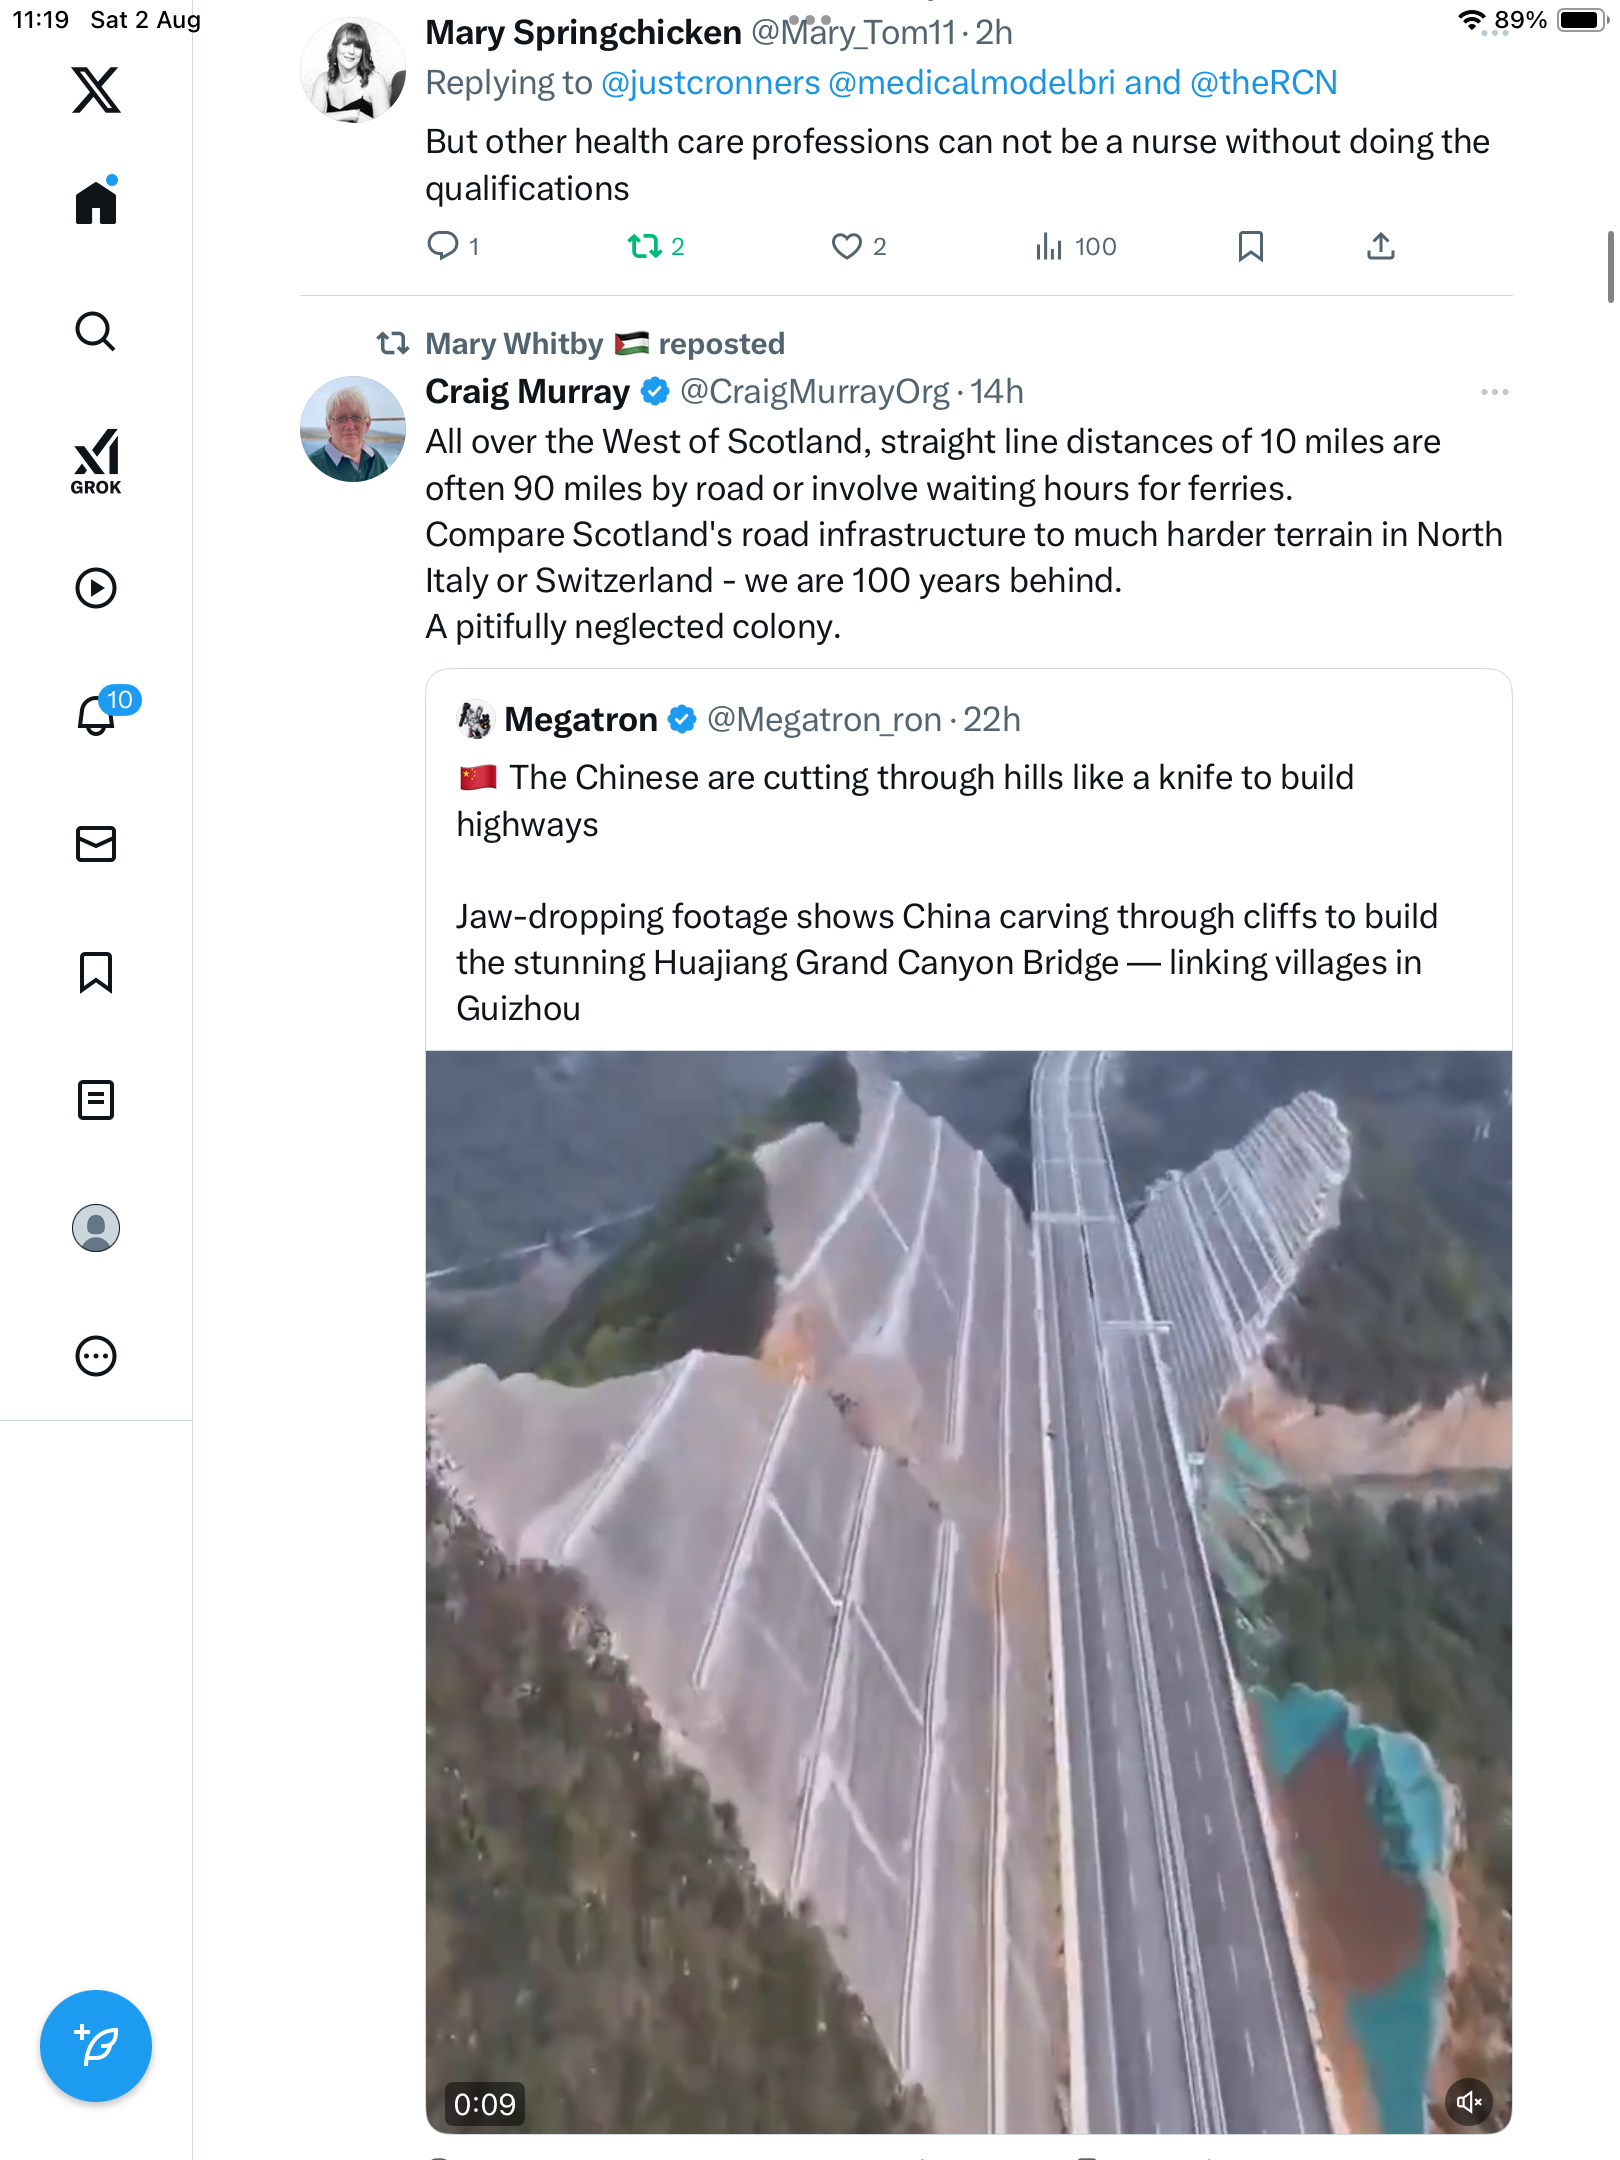
Task: Open Notifications with 10 badge
Action: pyautogui.click(x=98, y=715)
